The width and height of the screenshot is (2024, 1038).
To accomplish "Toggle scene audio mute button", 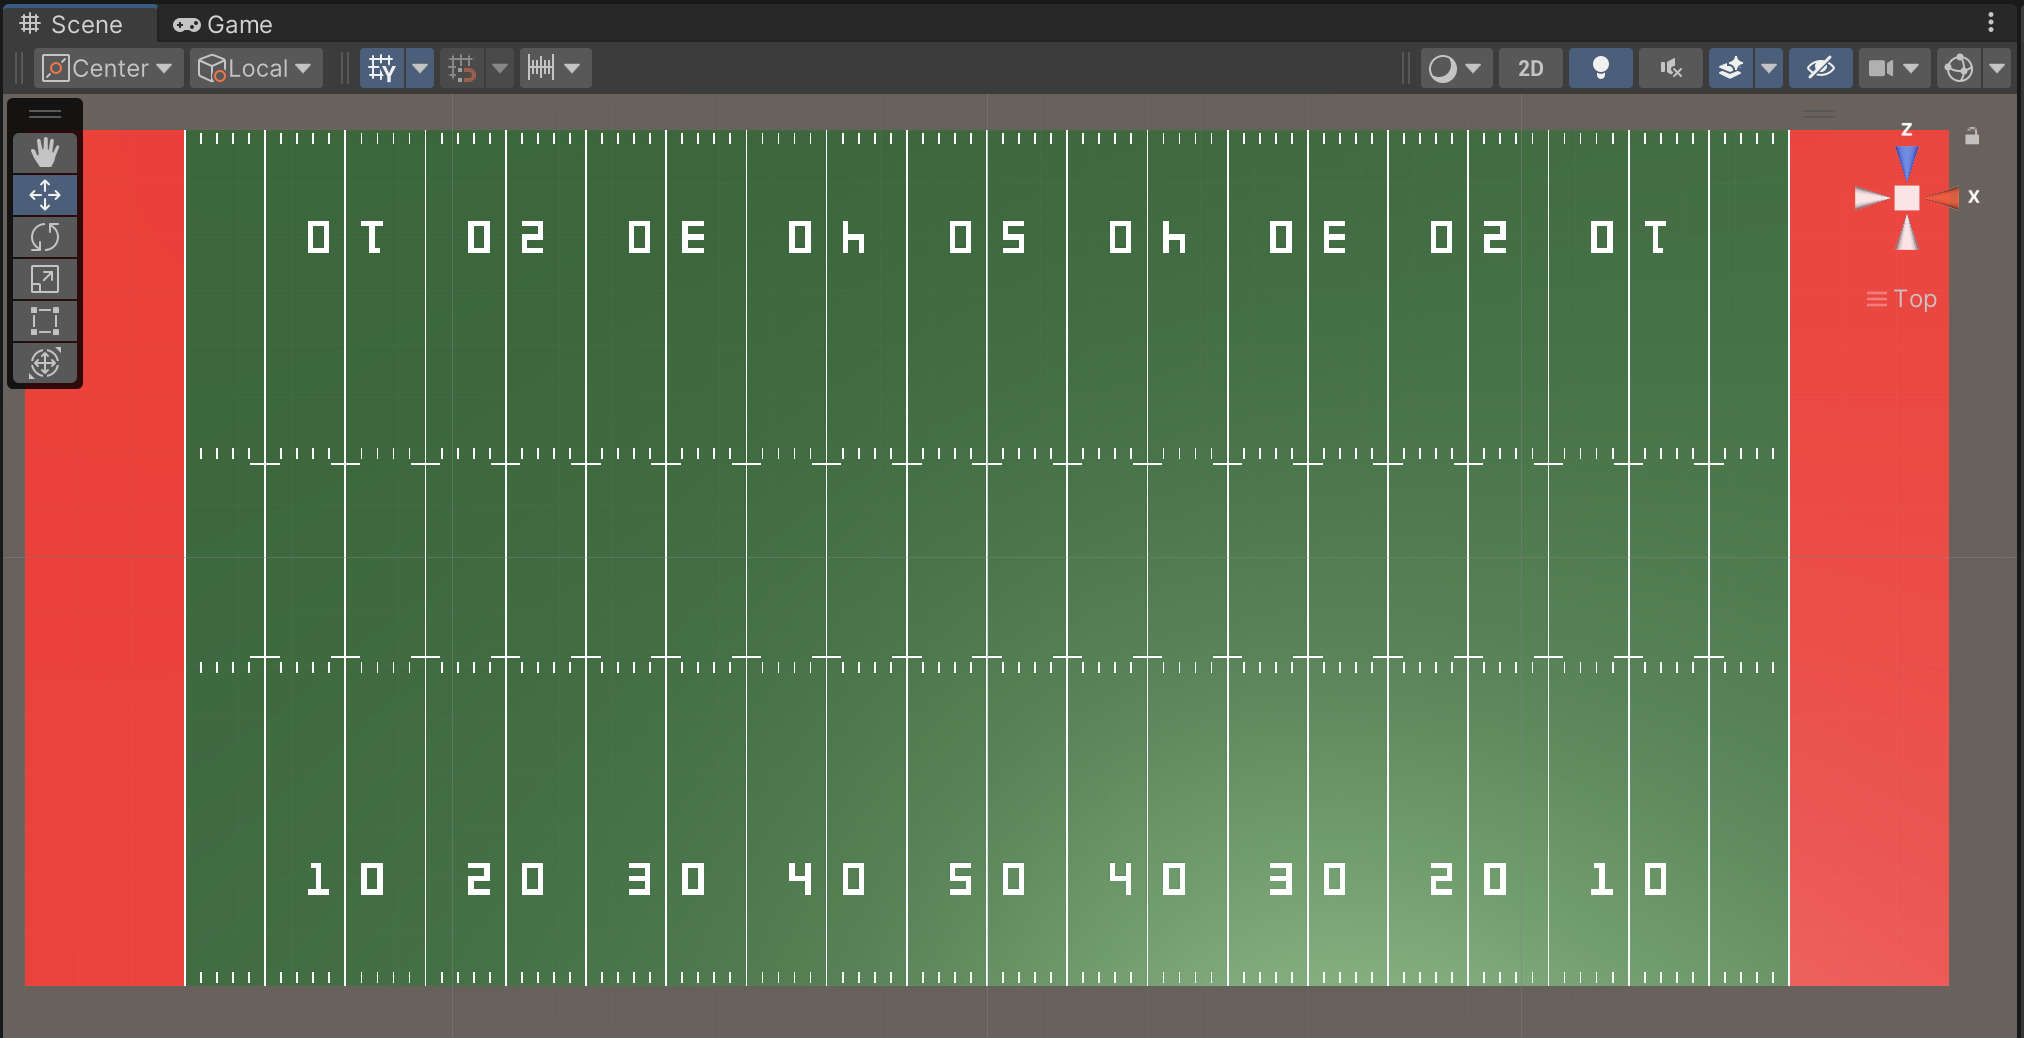I will [1670, 68].
